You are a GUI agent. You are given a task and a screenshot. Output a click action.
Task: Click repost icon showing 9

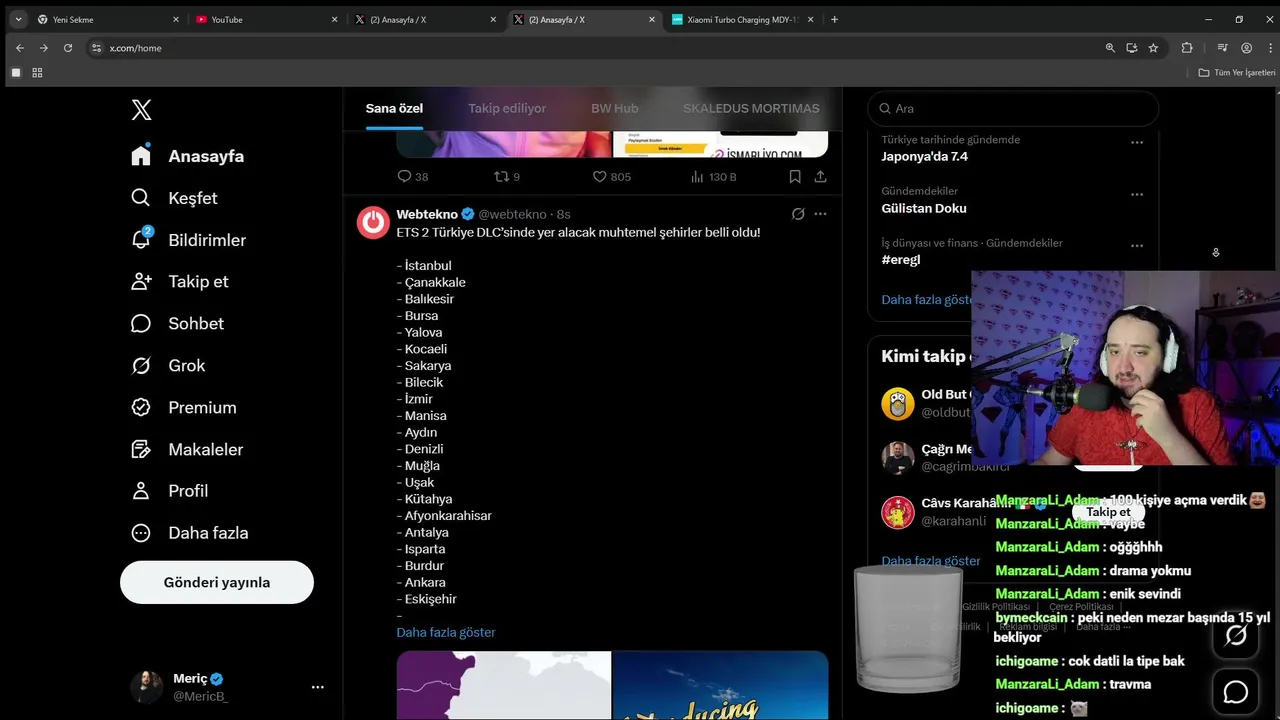tap(502, 176)
